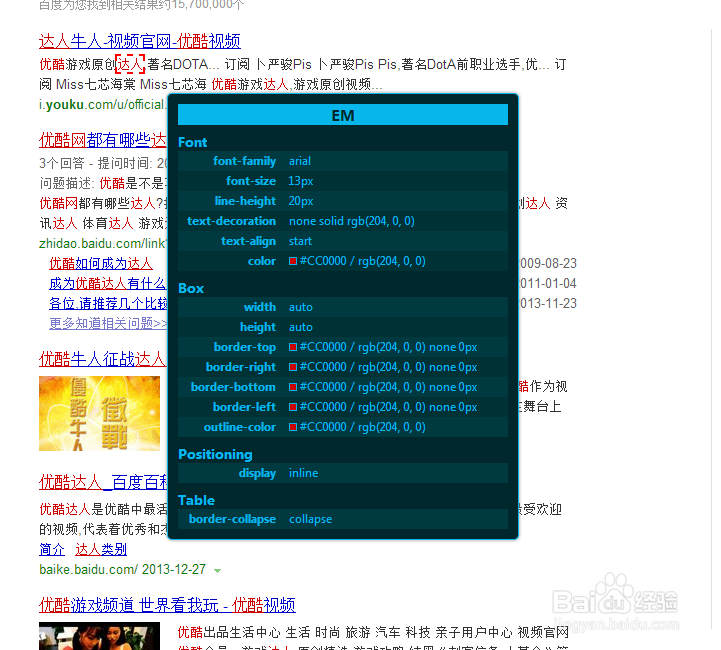Viewport: 721px width, 650px height.
Task: Open 优酷游戏频道 世界看我玩 - 优酷视频 link
Action: pos(167,605)
